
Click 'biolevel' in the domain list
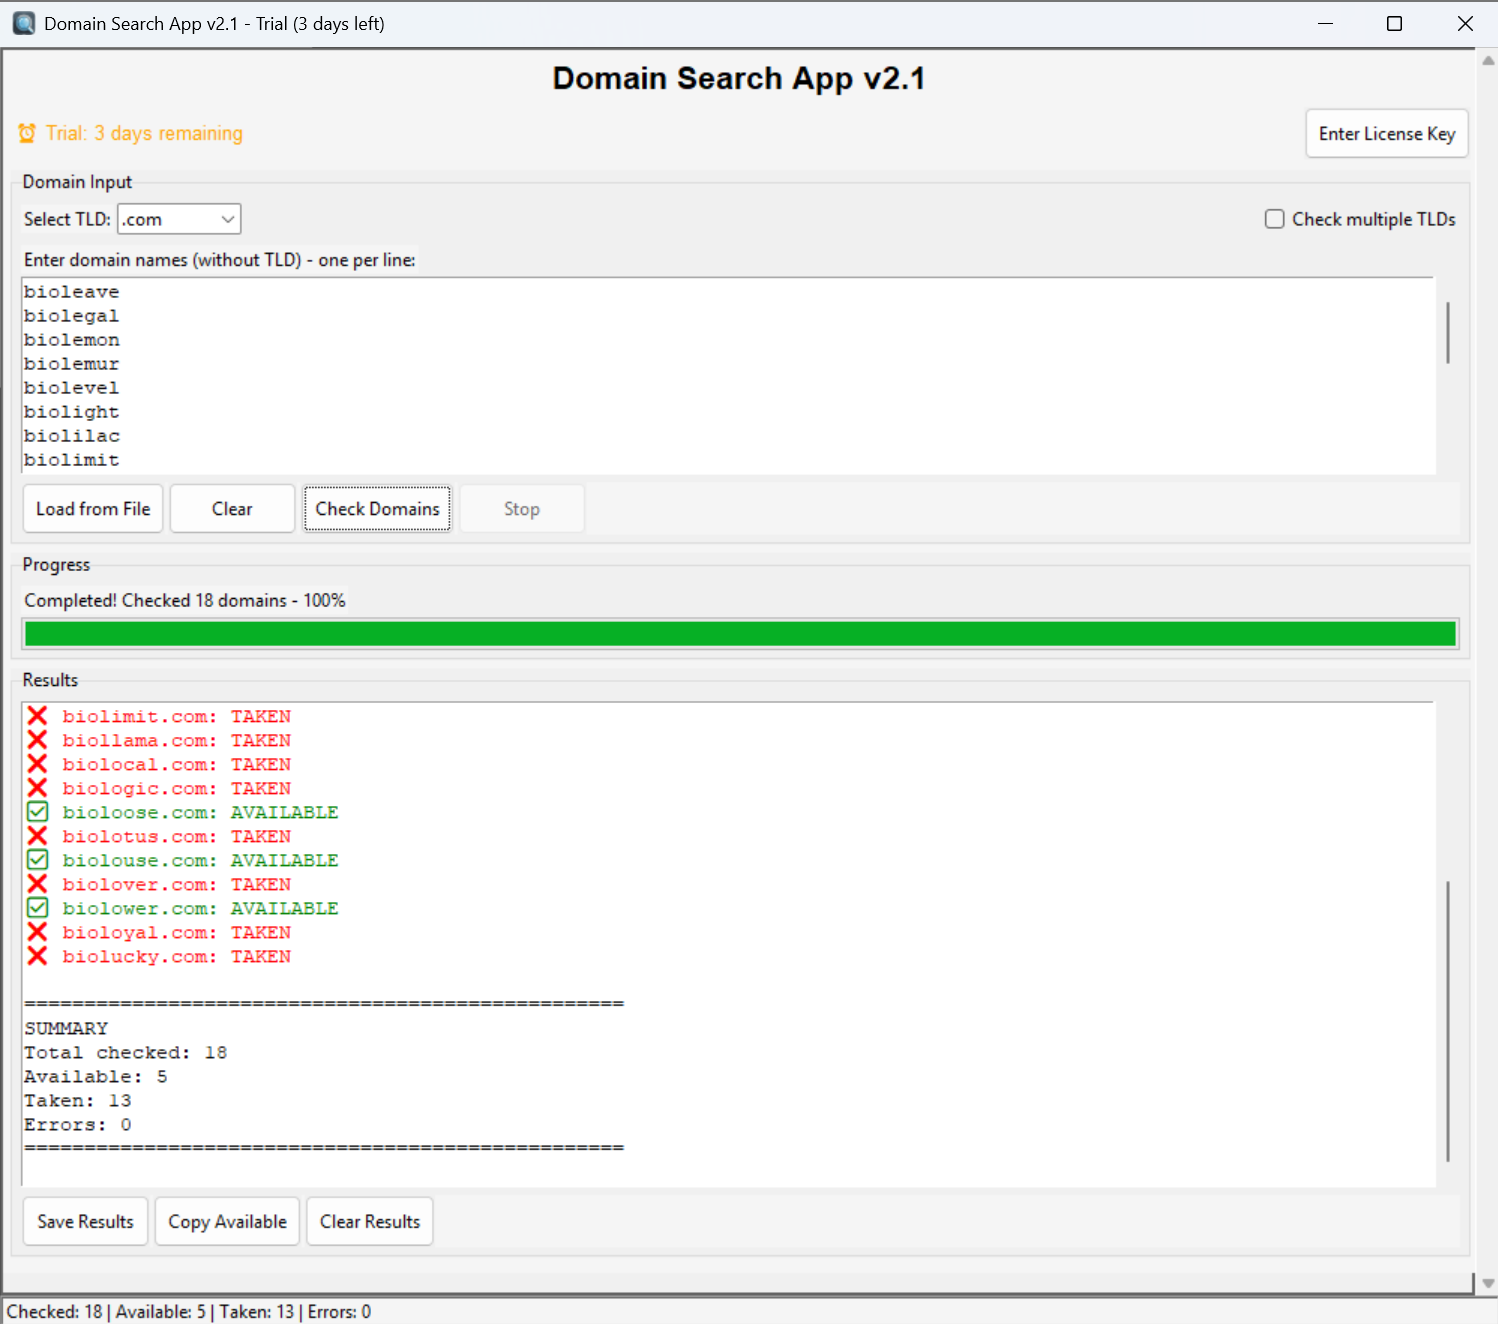pos(72,388)
